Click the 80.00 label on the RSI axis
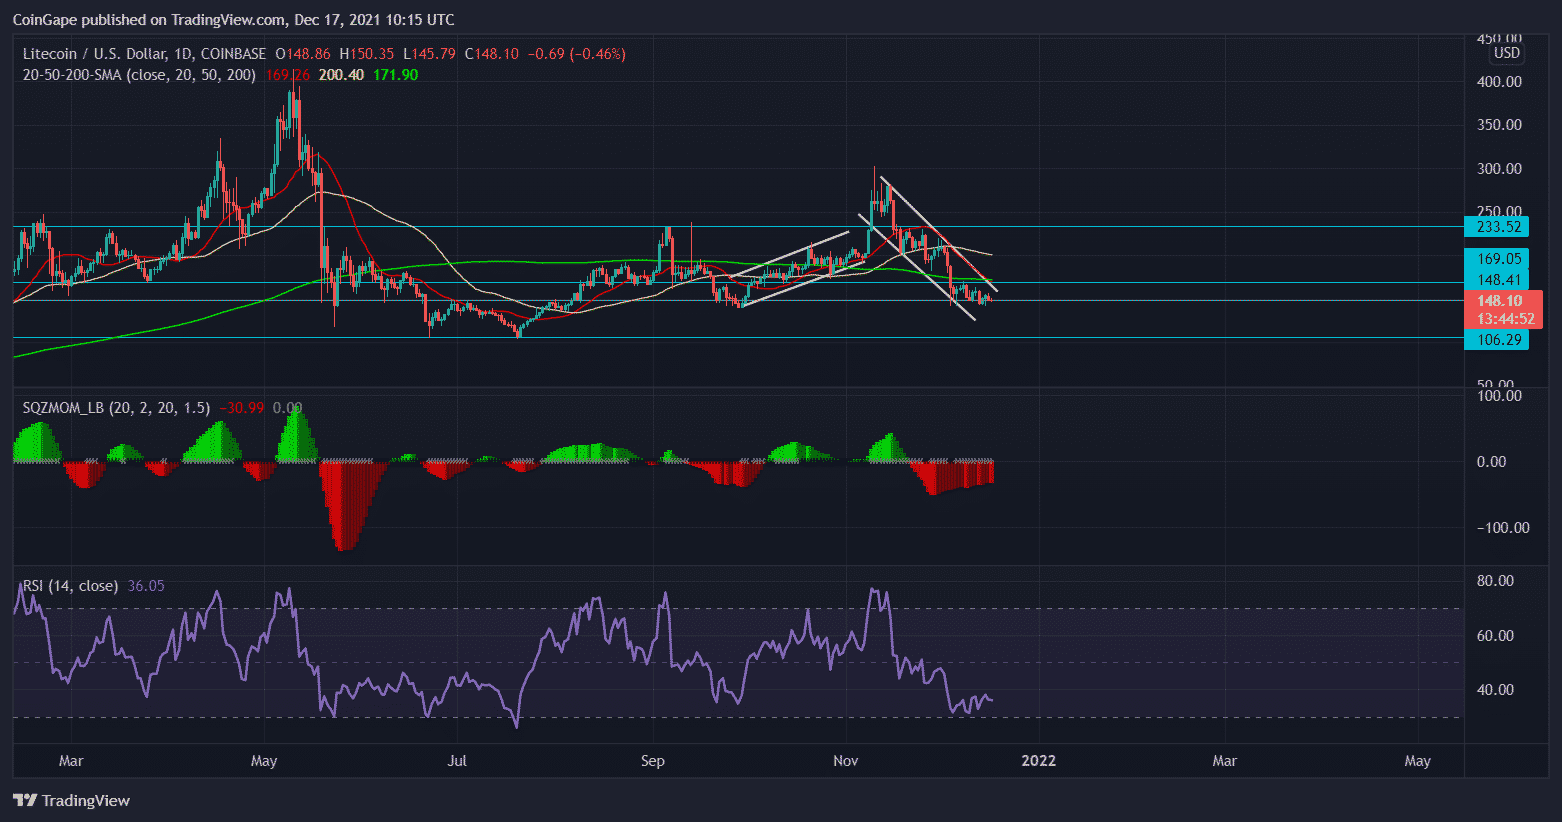The image size is (1562, 822). coord(1495,581)
